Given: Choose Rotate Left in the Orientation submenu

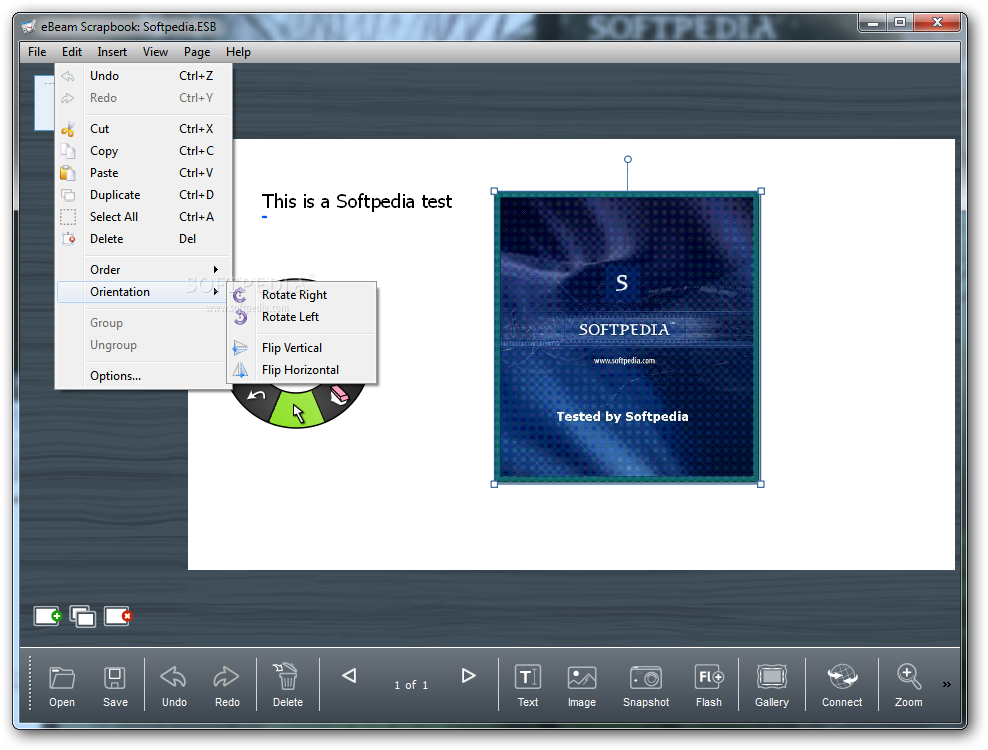Looking at the screenshot, I should tap(302, 317).
